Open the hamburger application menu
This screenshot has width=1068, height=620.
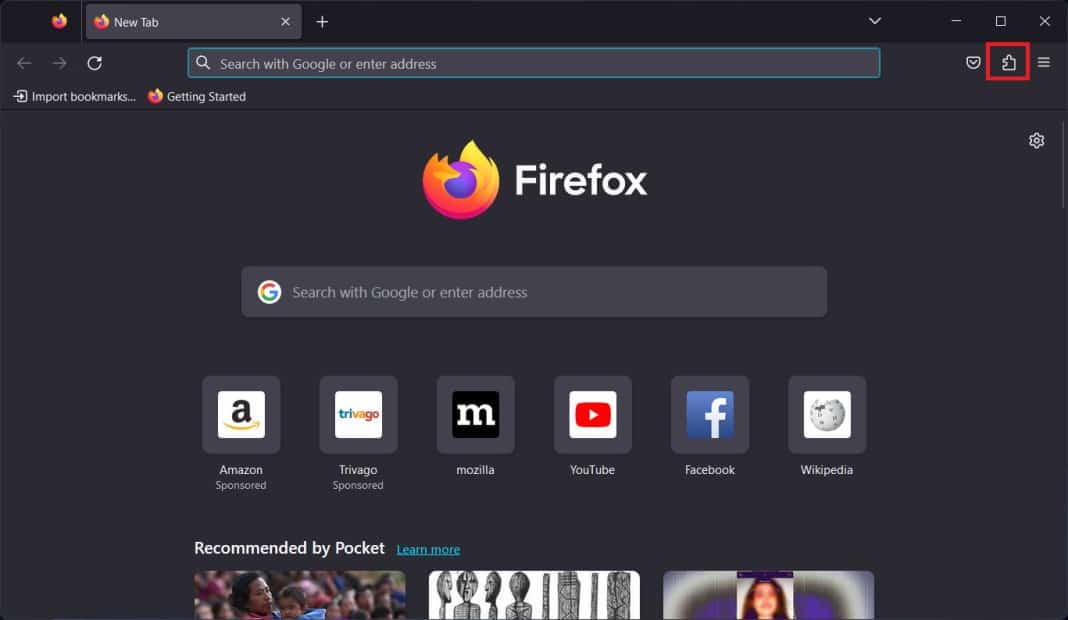(1043, 63)
